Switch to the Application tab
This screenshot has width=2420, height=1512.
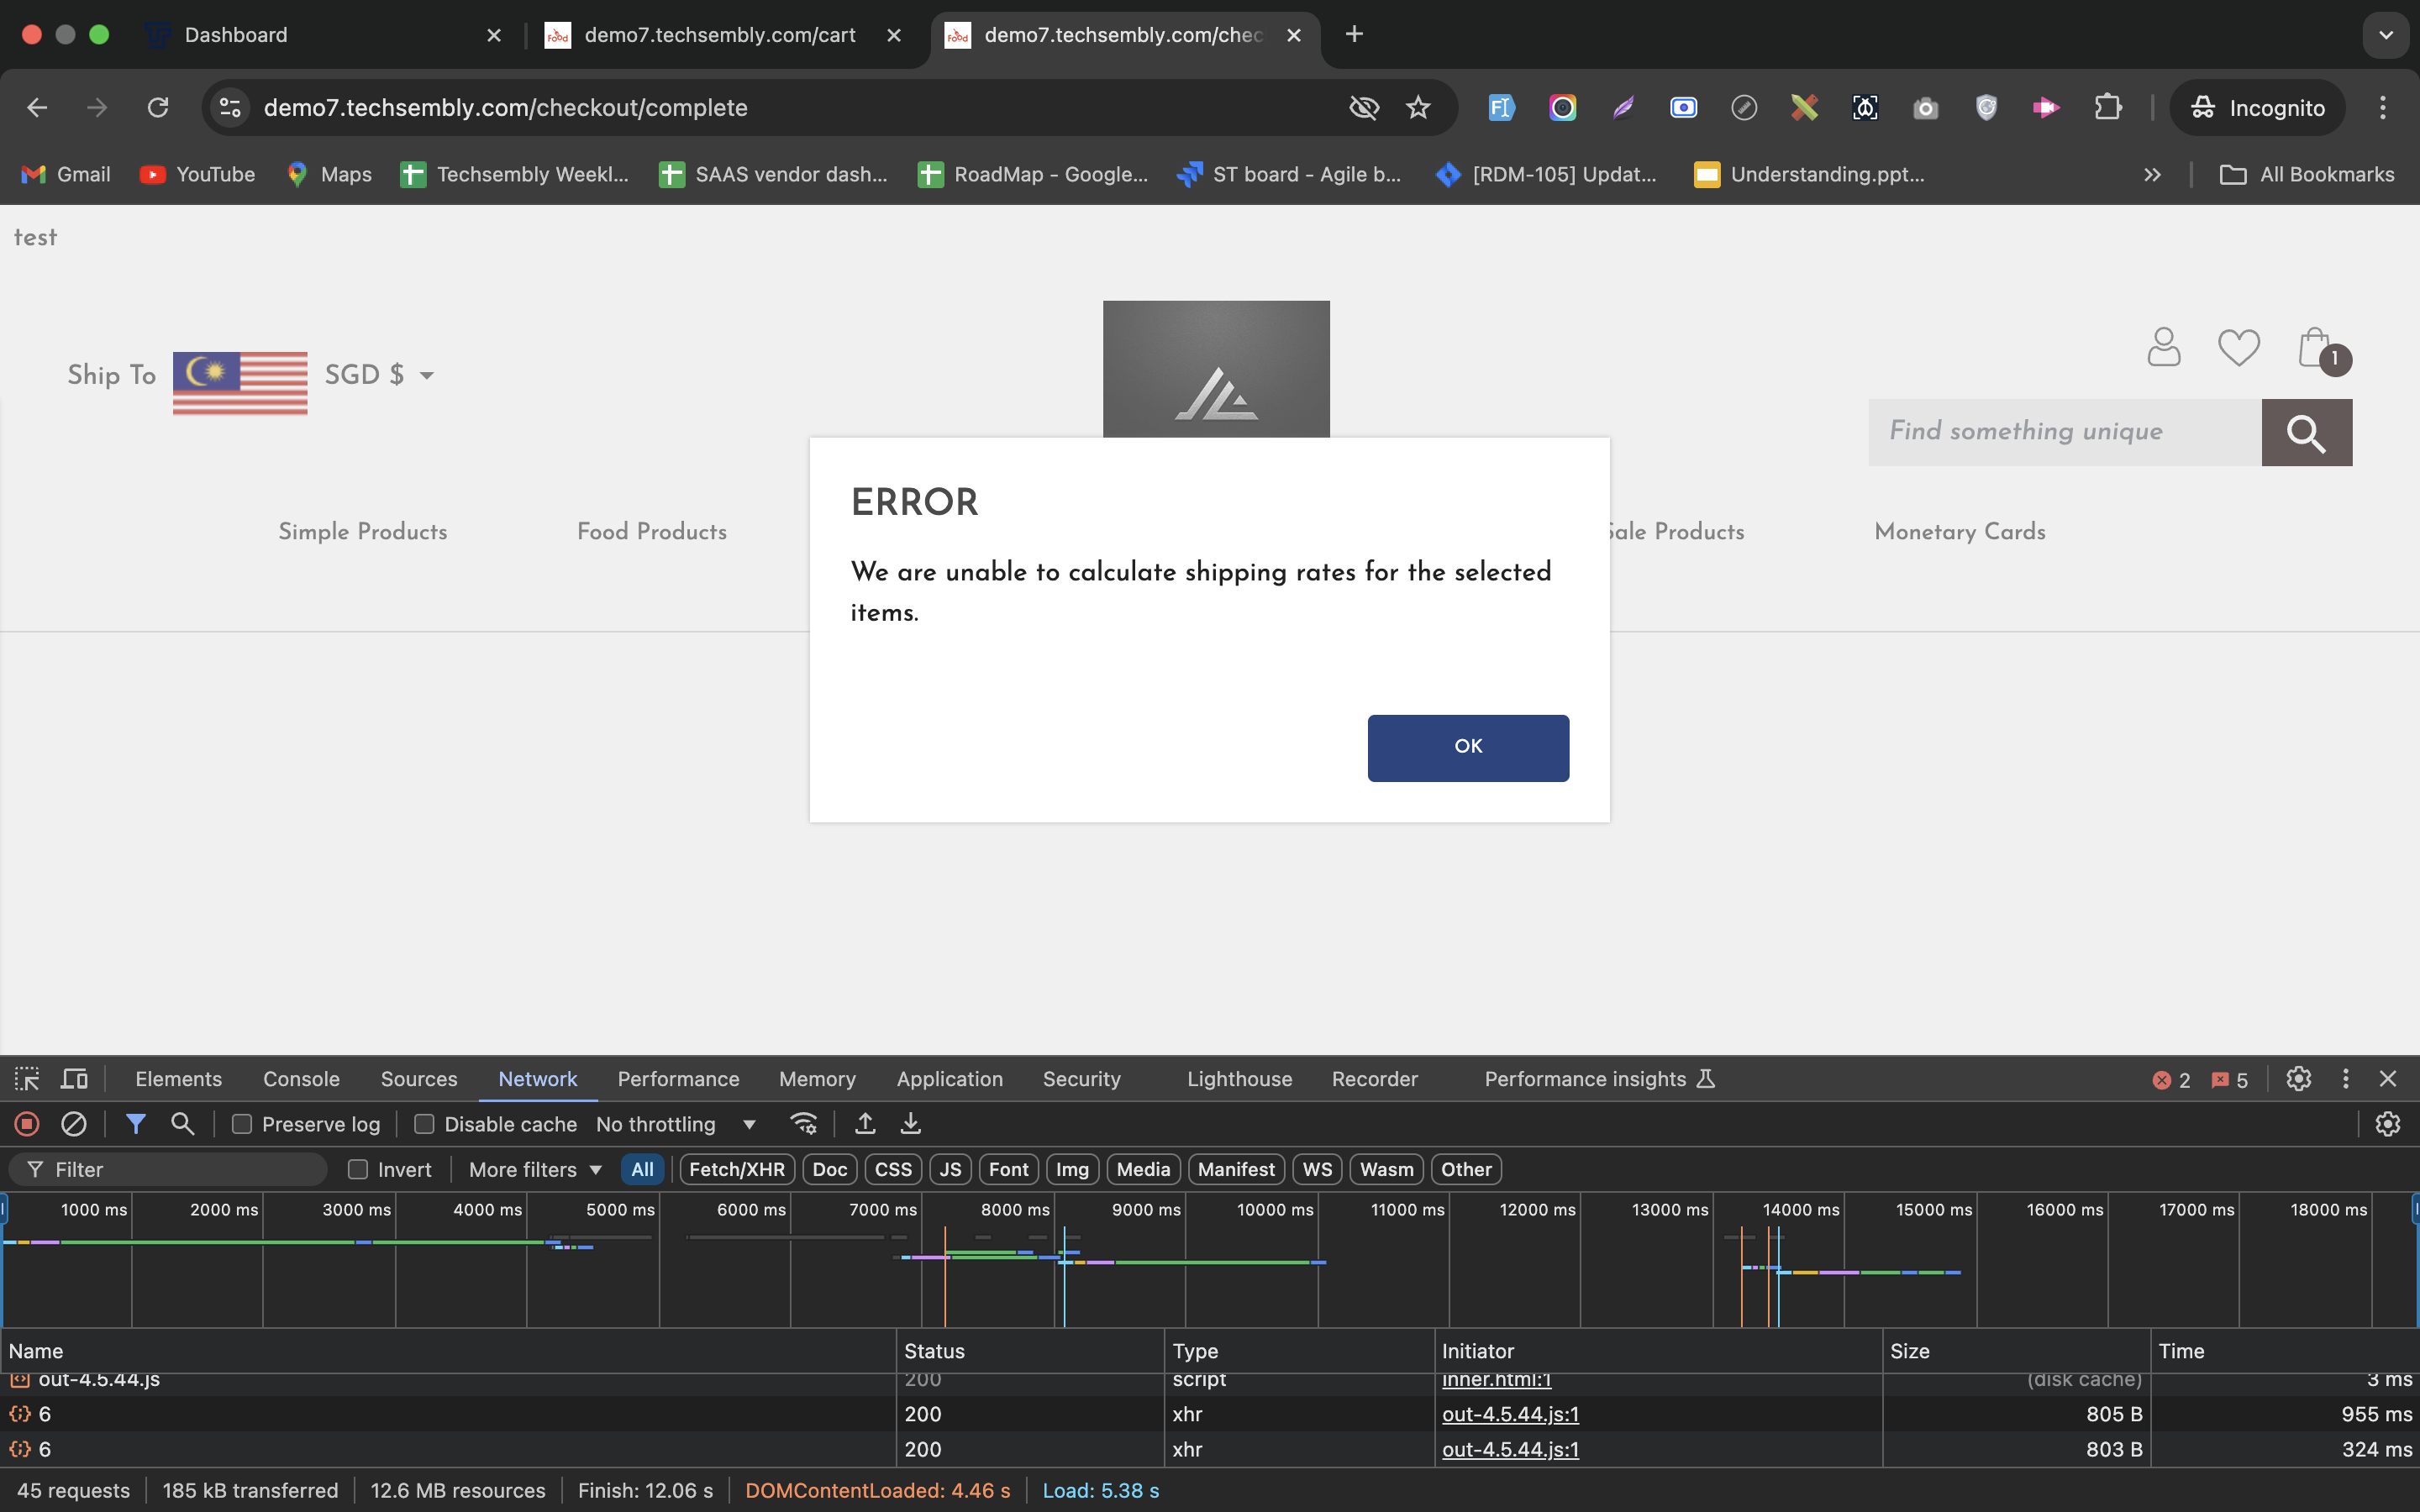[x=949, y=1079]
